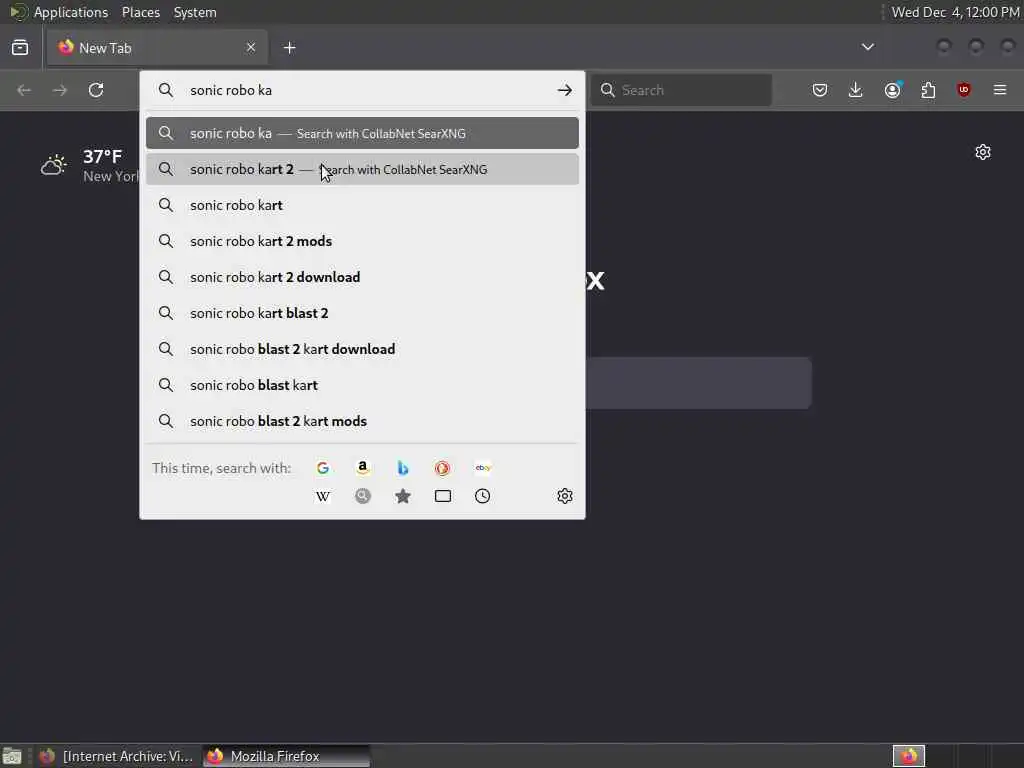1024x768 pixels.
Task: Open the Firefox hamburger menu
Action: [x=1000, y=90]
